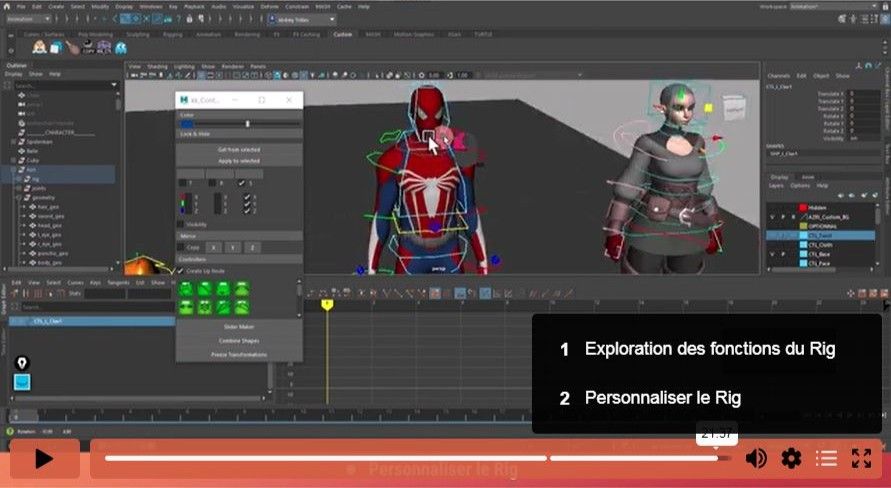Switch to the Anim layer tab
The height and width of the screenshot is (488, 891).
pyautogui.click(x=807, y=177)
